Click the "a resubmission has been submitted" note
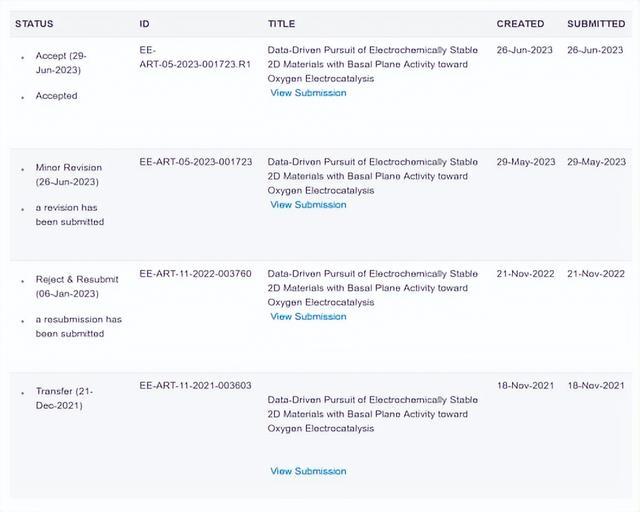Image resolution: width=640 pixels, height=512 pixels. point(78,326)
